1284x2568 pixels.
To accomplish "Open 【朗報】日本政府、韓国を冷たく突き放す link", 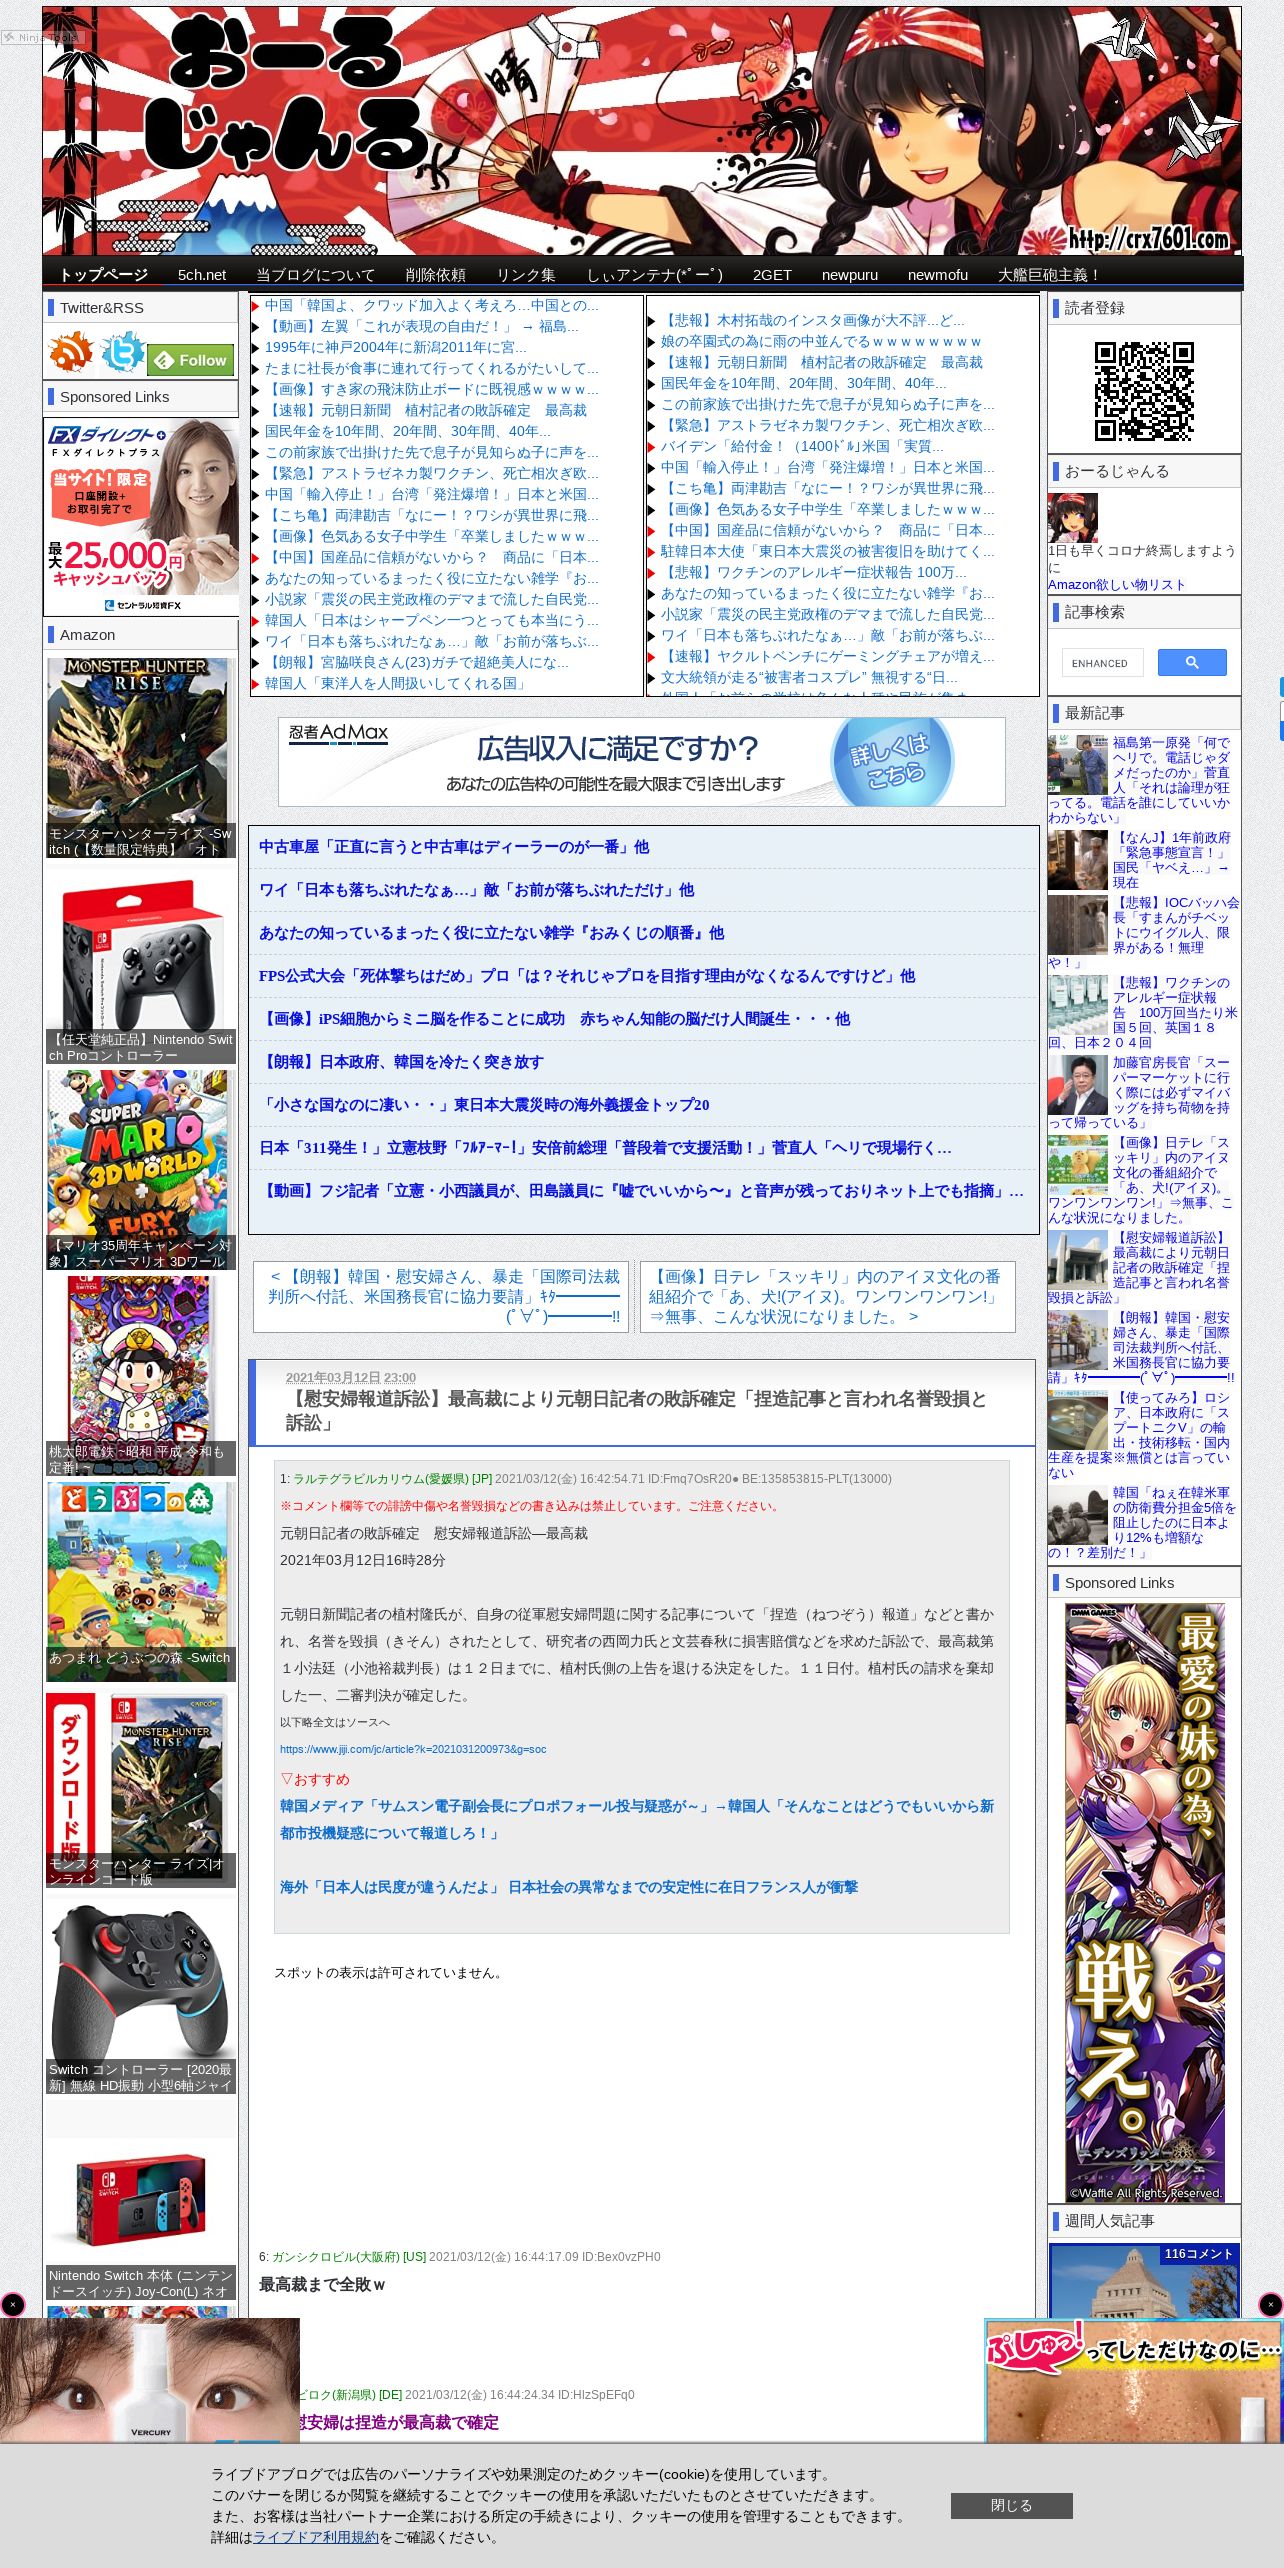I will pyautogui.click(x=401, y=1062).
